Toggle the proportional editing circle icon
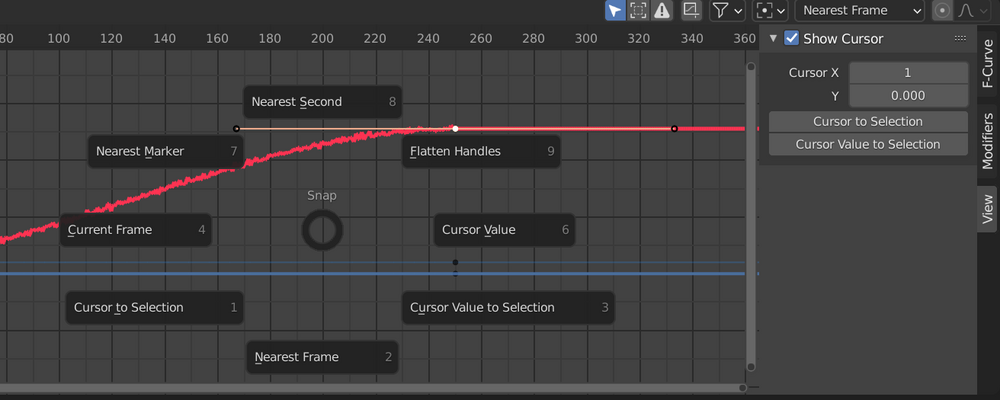1000x400 pixels. pyautogui.click(x=941, y=11)
